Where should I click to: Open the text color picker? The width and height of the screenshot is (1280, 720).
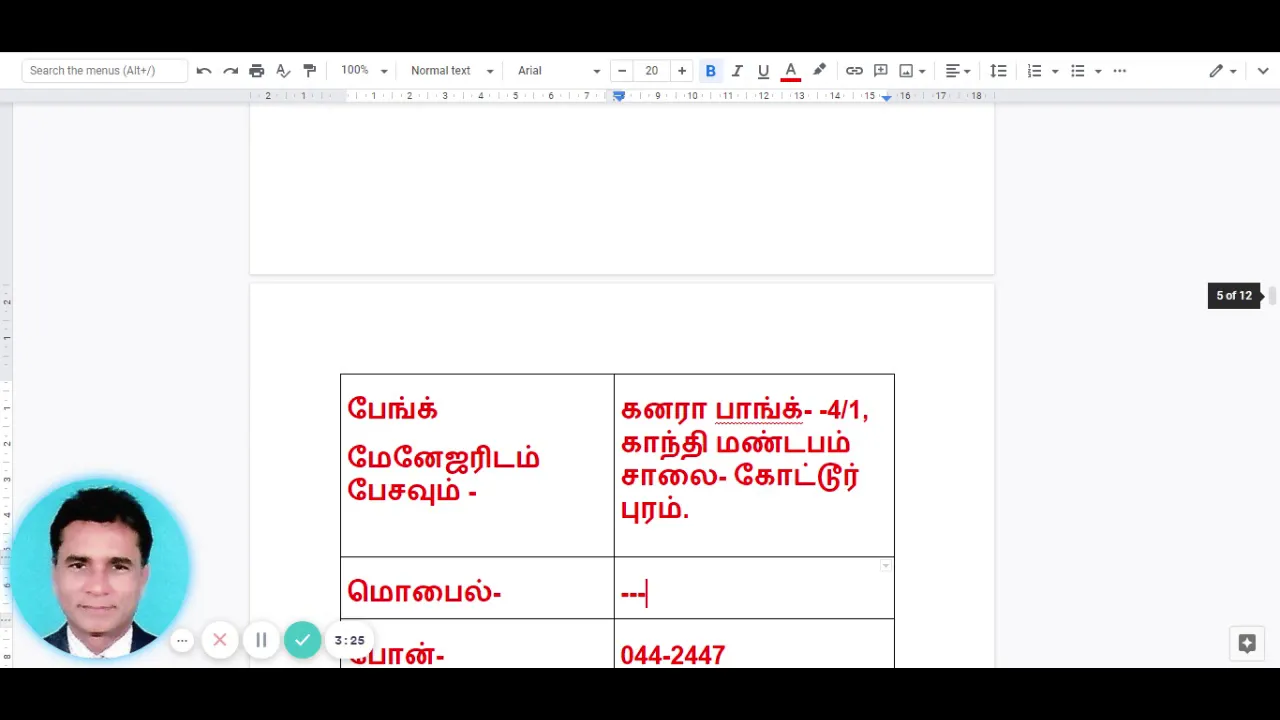[791, 71]
